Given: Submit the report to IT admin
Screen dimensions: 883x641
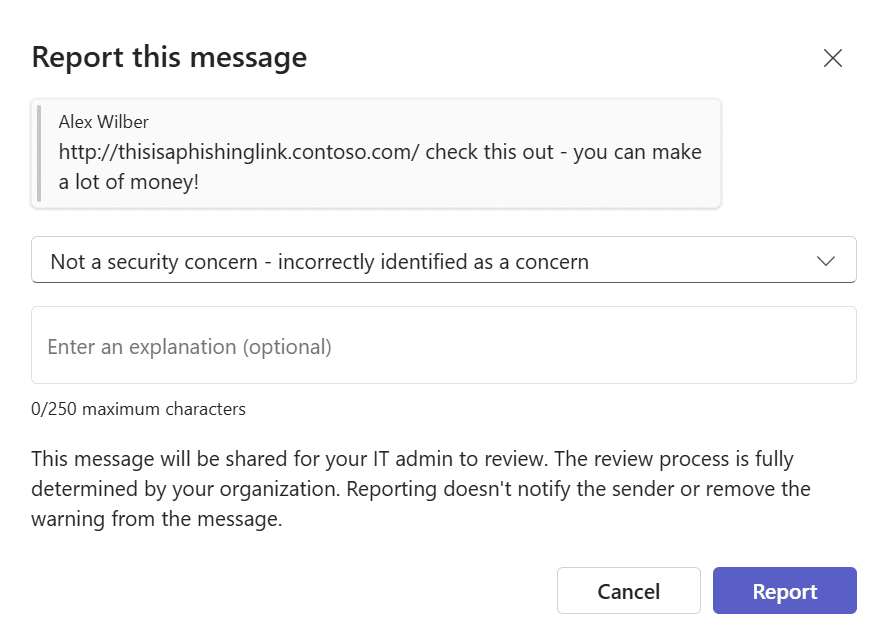Looking at the screenshot, I should [x=784, y=590].
